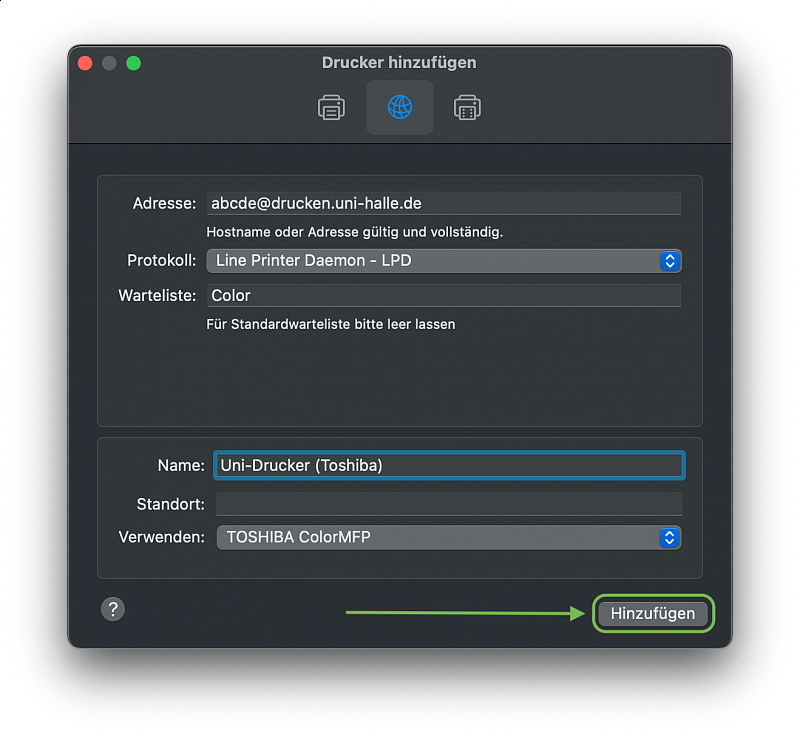Open the Windows printer icon tab
The height and width of the screenshot is (739, 800).
467,107
